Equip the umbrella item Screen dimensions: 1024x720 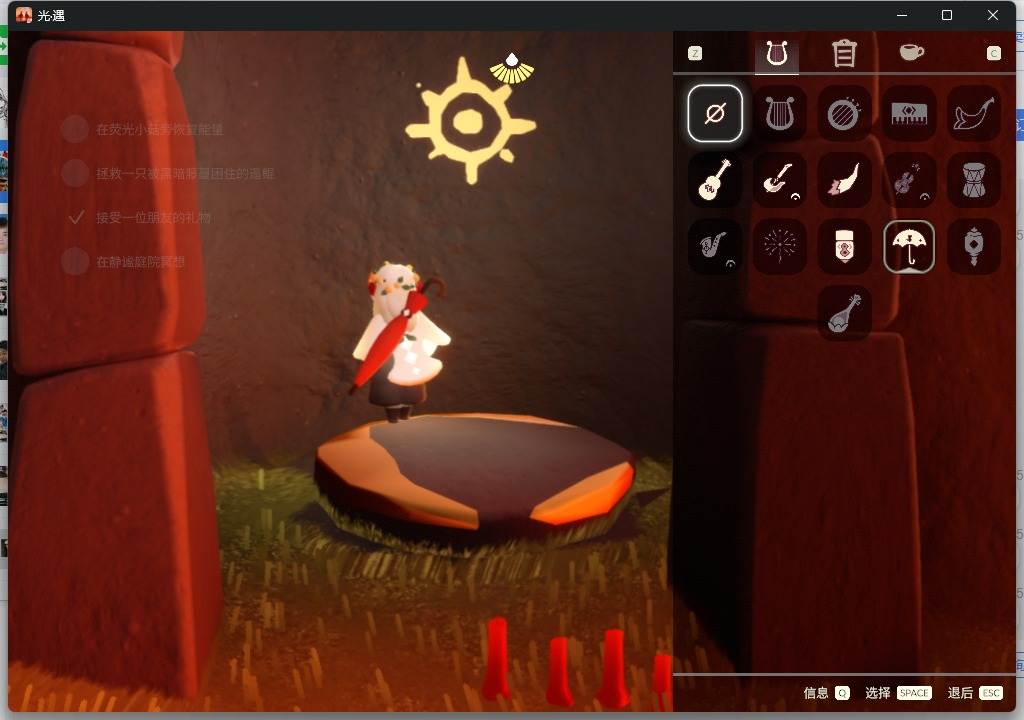tap(908, 246)
